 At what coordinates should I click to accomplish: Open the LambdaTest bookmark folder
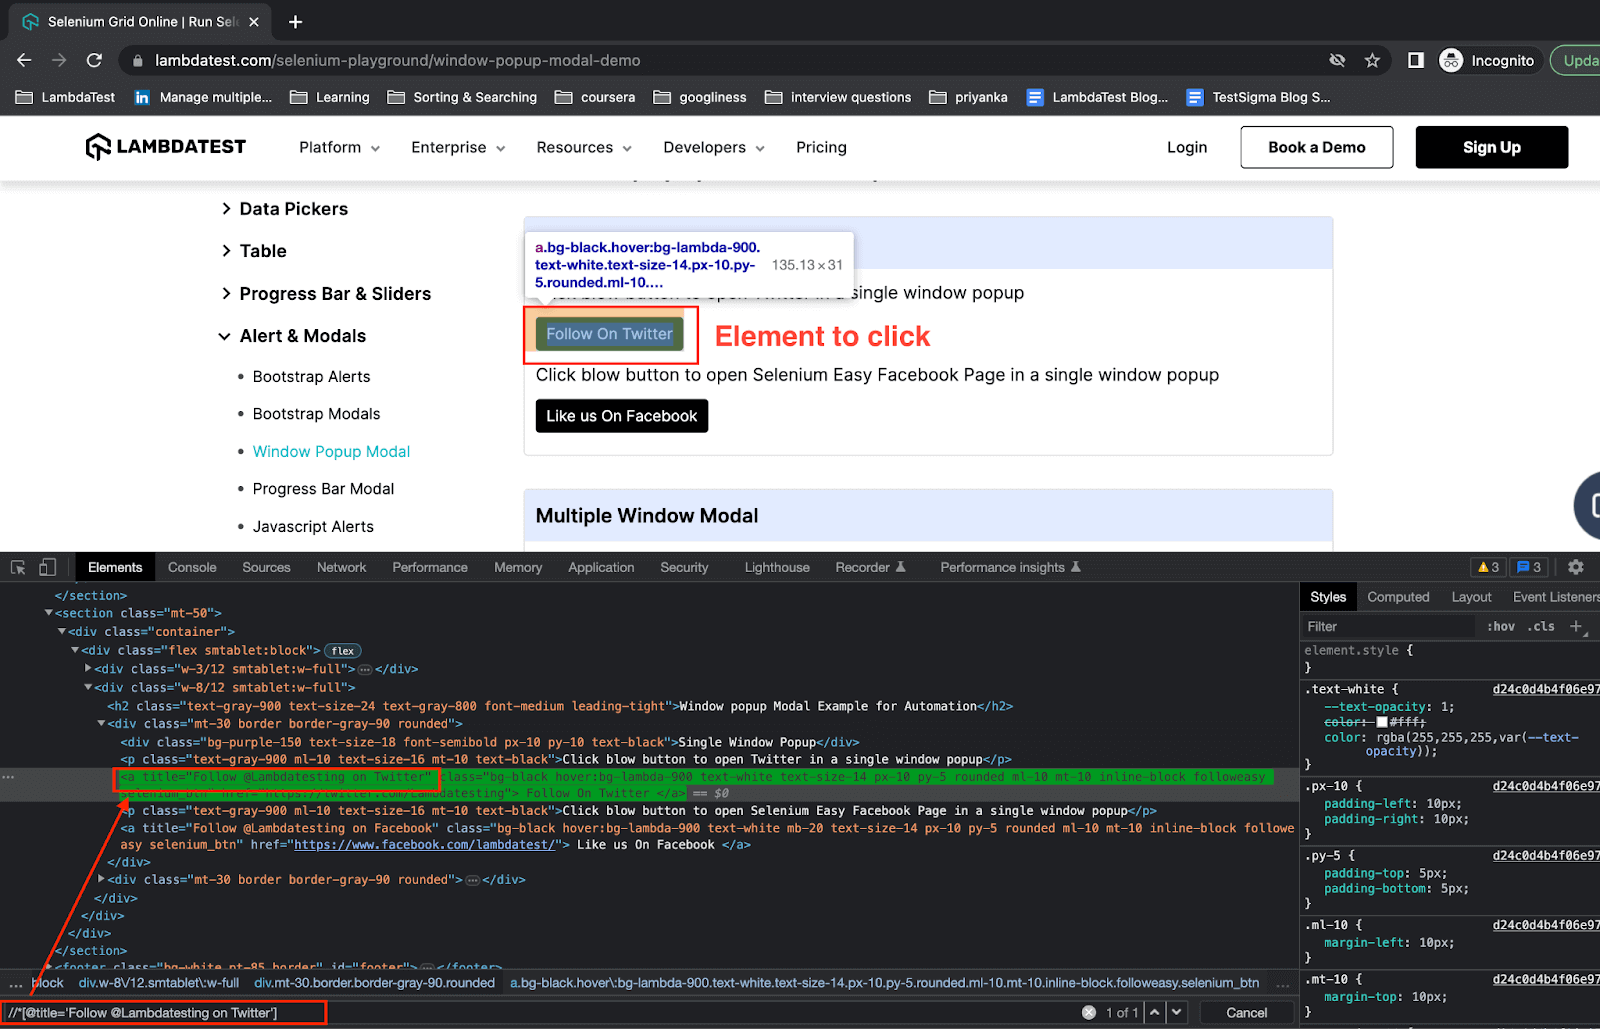point(66,97)
